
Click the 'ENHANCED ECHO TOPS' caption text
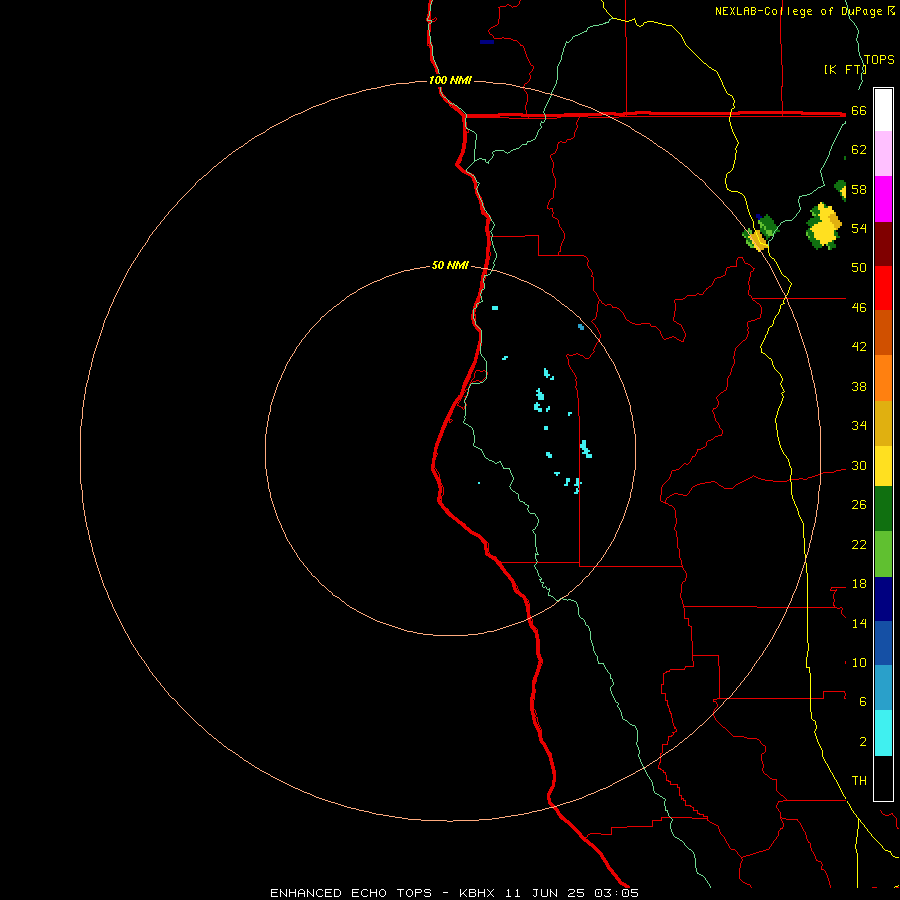pyautogui.click(x=351, y=893)
